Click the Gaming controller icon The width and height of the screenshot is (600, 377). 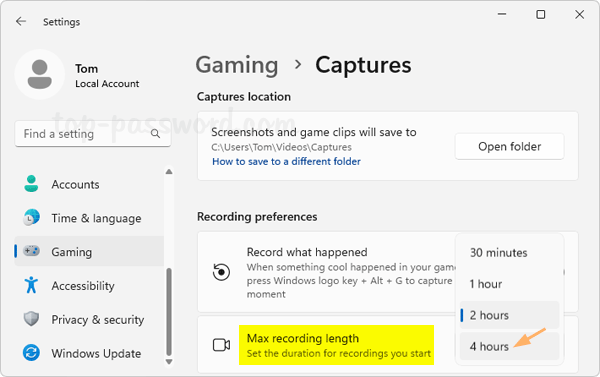tap(31, 251)
